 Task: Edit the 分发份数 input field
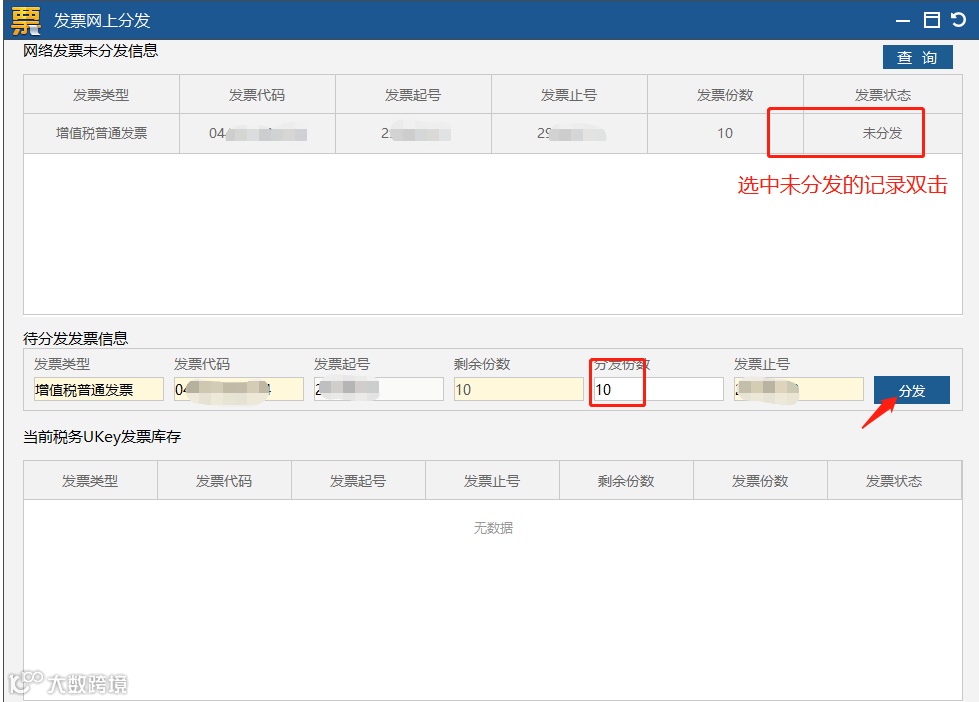[658, 390]
